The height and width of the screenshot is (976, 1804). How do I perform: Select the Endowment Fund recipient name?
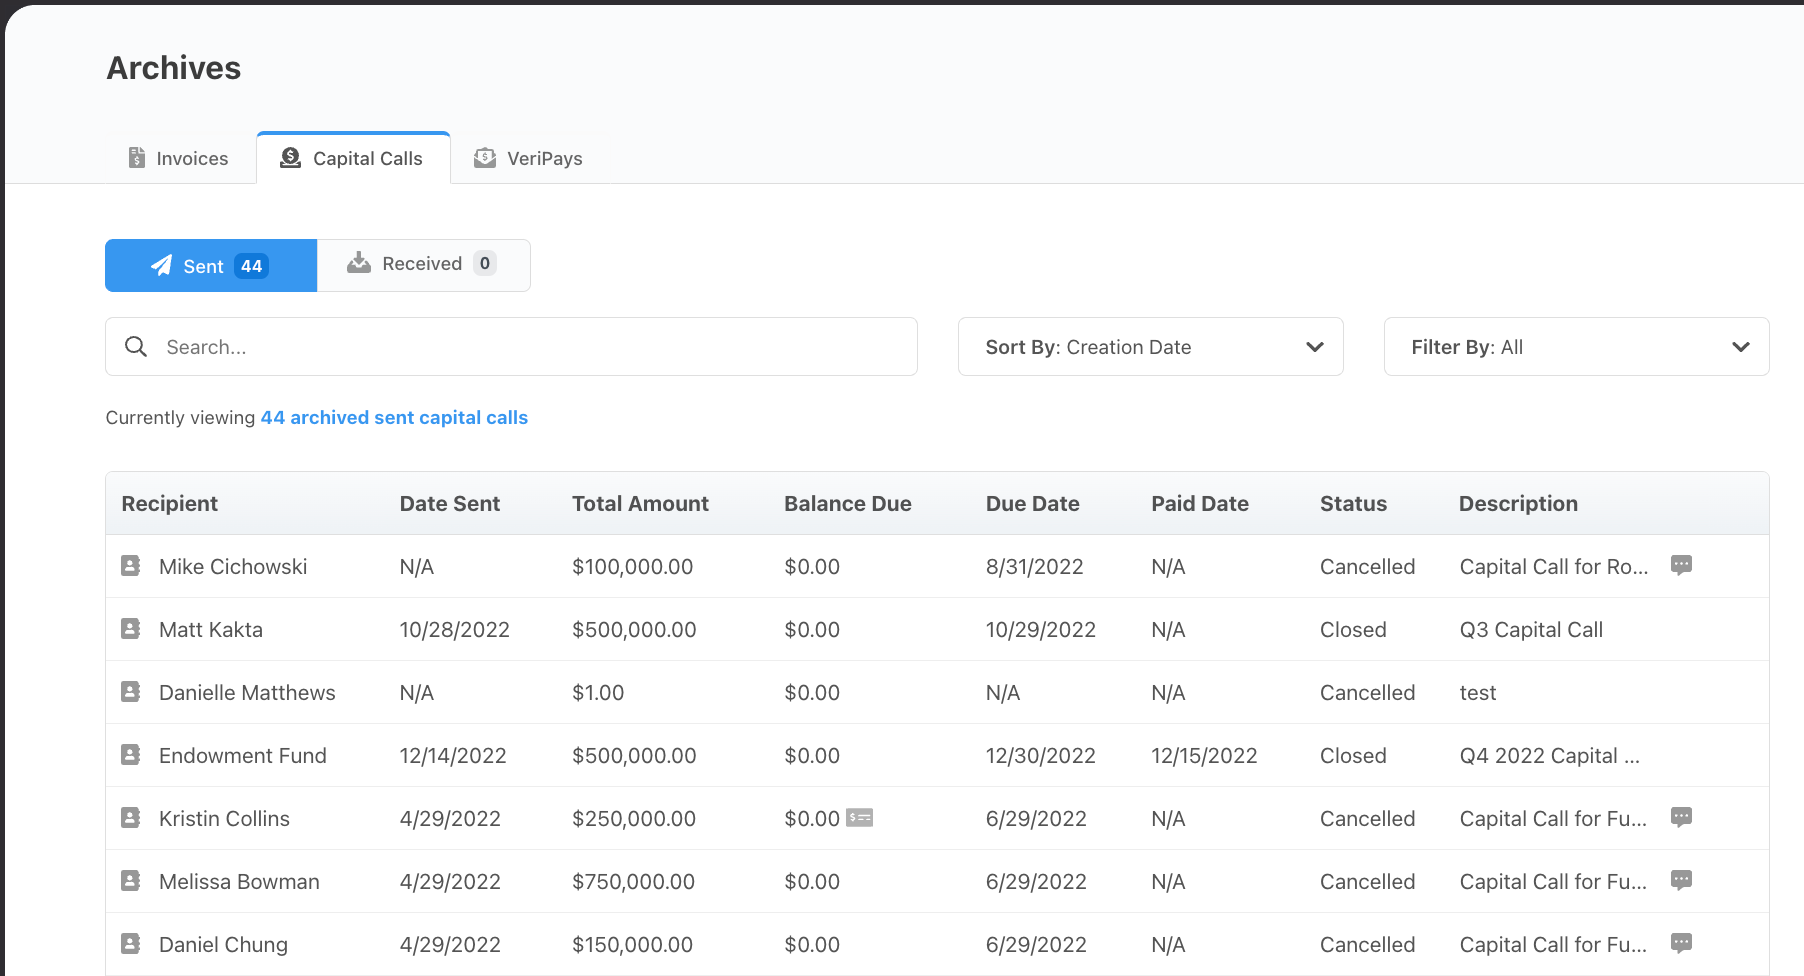243,755
